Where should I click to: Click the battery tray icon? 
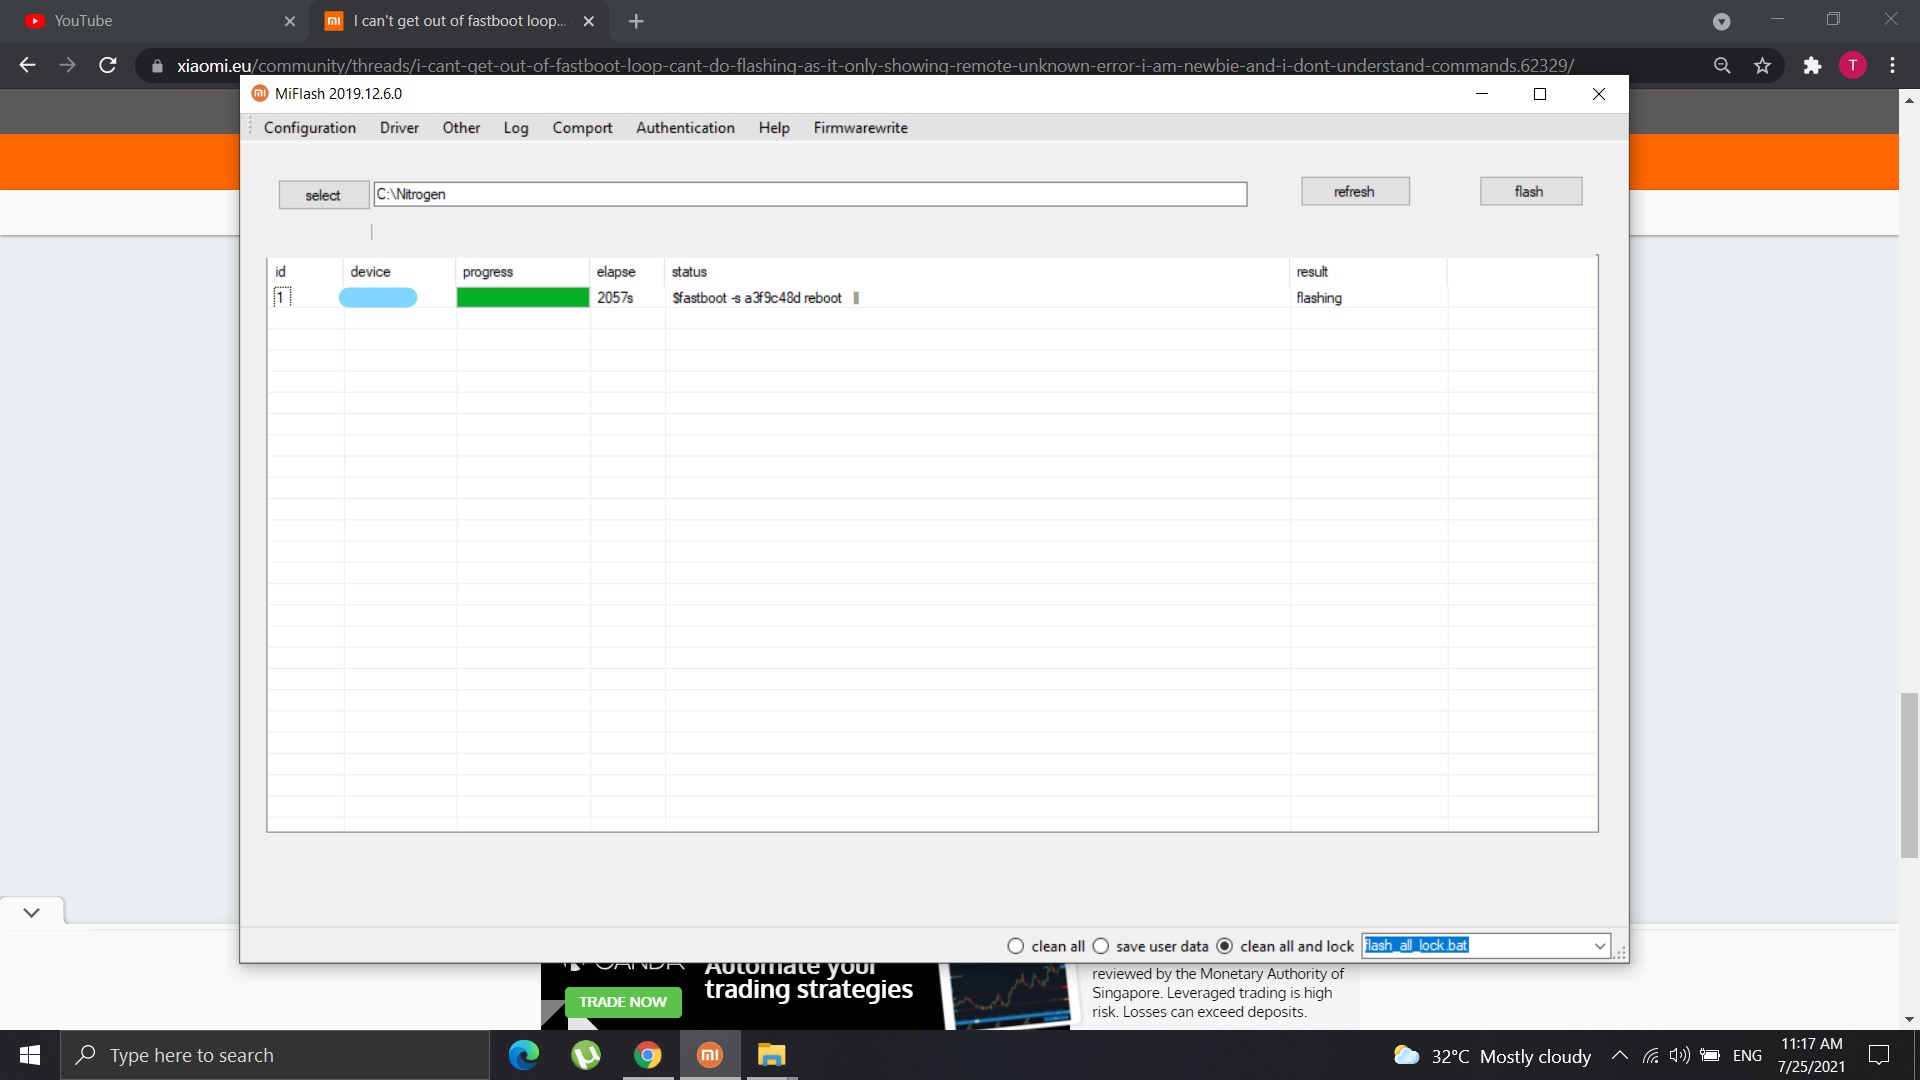click(x=1710, y=1055)
